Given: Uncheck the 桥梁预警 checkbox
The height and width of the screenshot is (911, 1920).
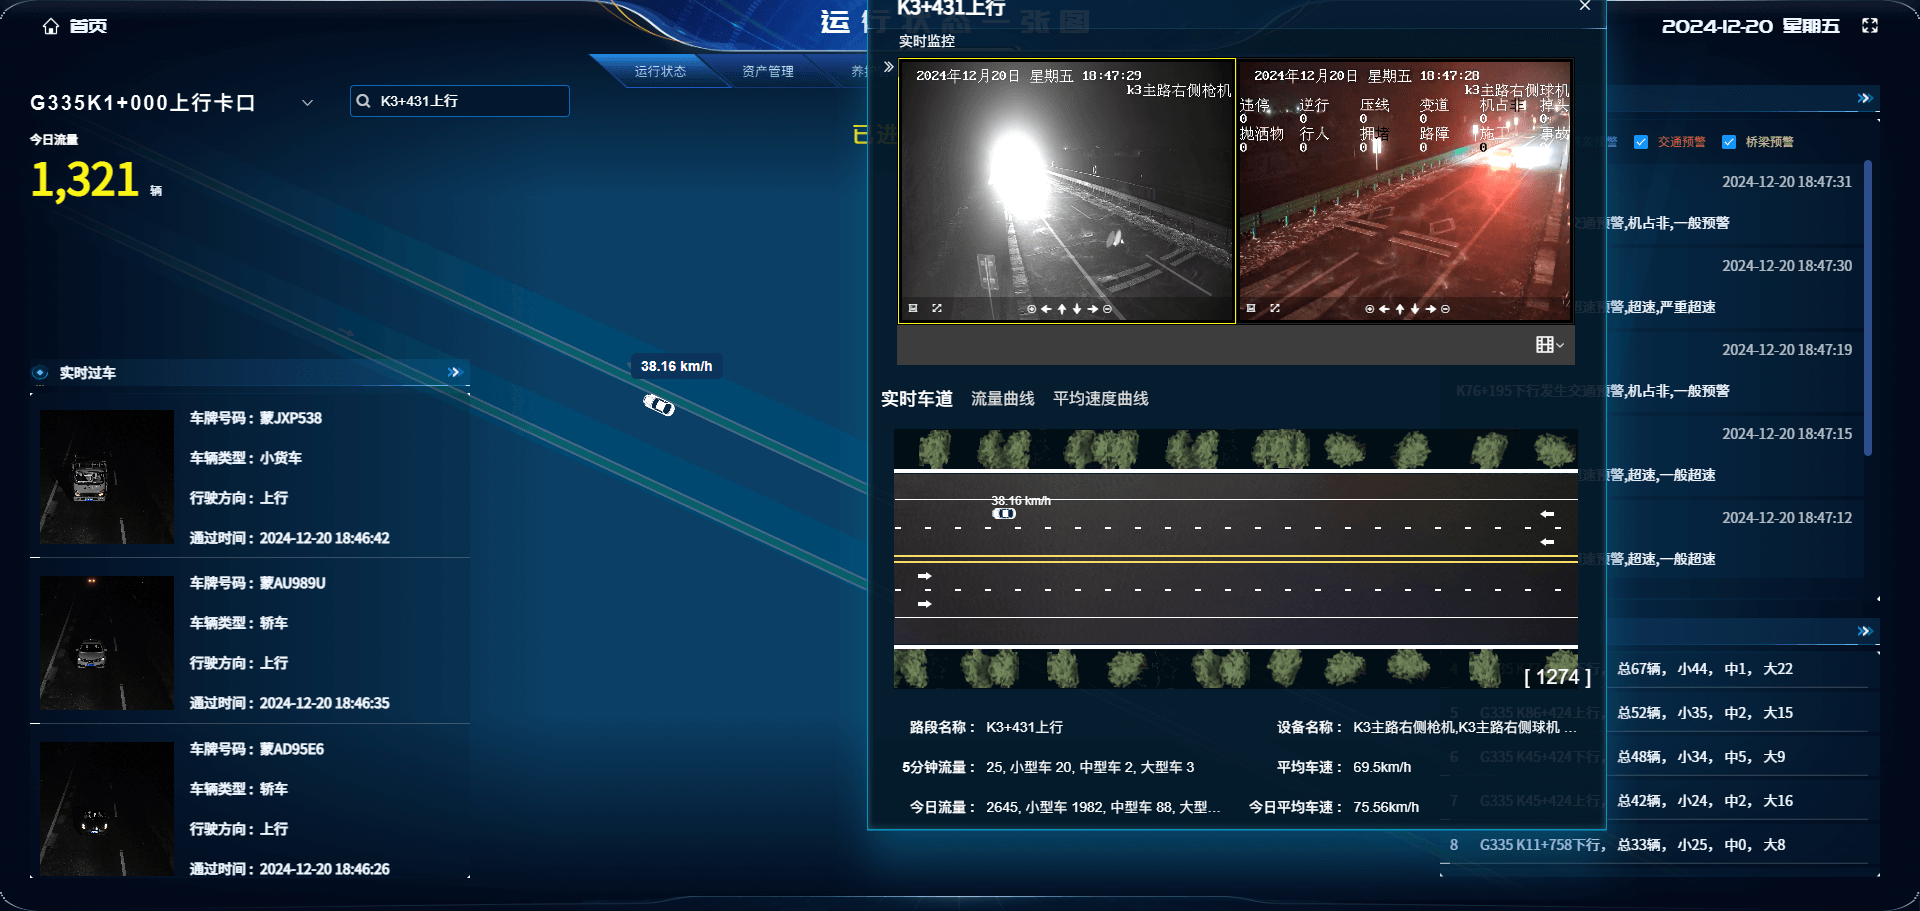Looking at the screenshot, I should point(1728,142).
